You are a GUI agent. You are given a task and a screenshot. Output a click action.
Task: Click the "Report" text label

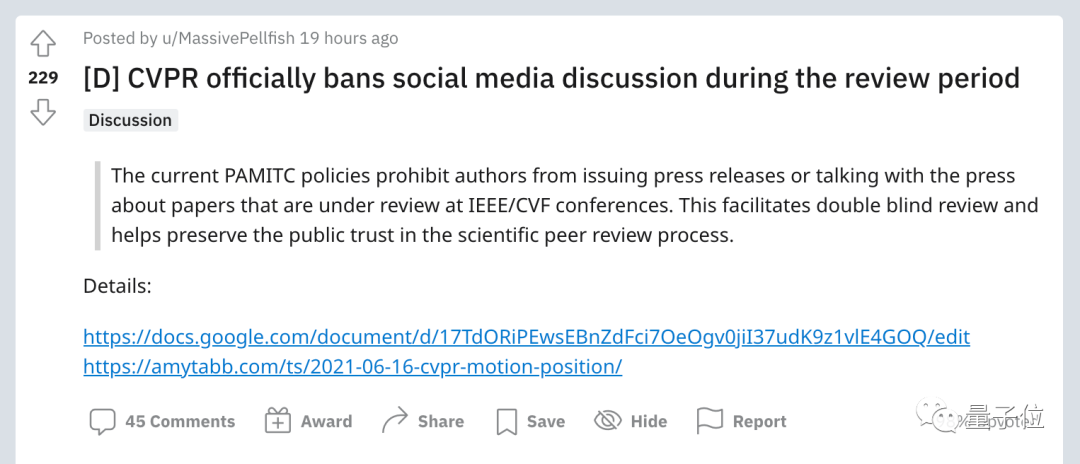[x=759, y=421]
